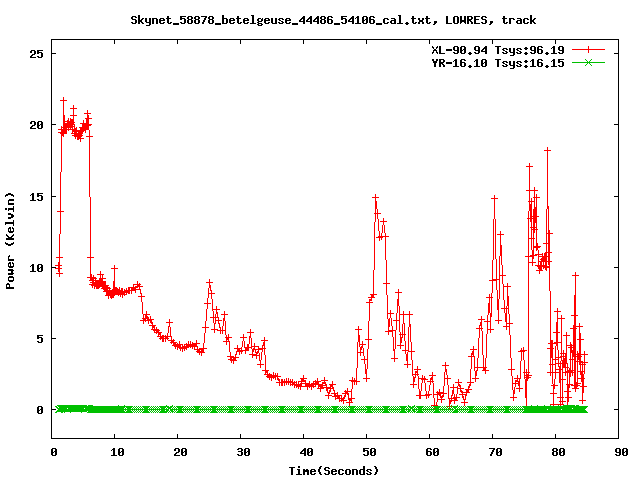Click x-axis tick label 80
This screenshot has height=480, width=640.
(558, 452)
